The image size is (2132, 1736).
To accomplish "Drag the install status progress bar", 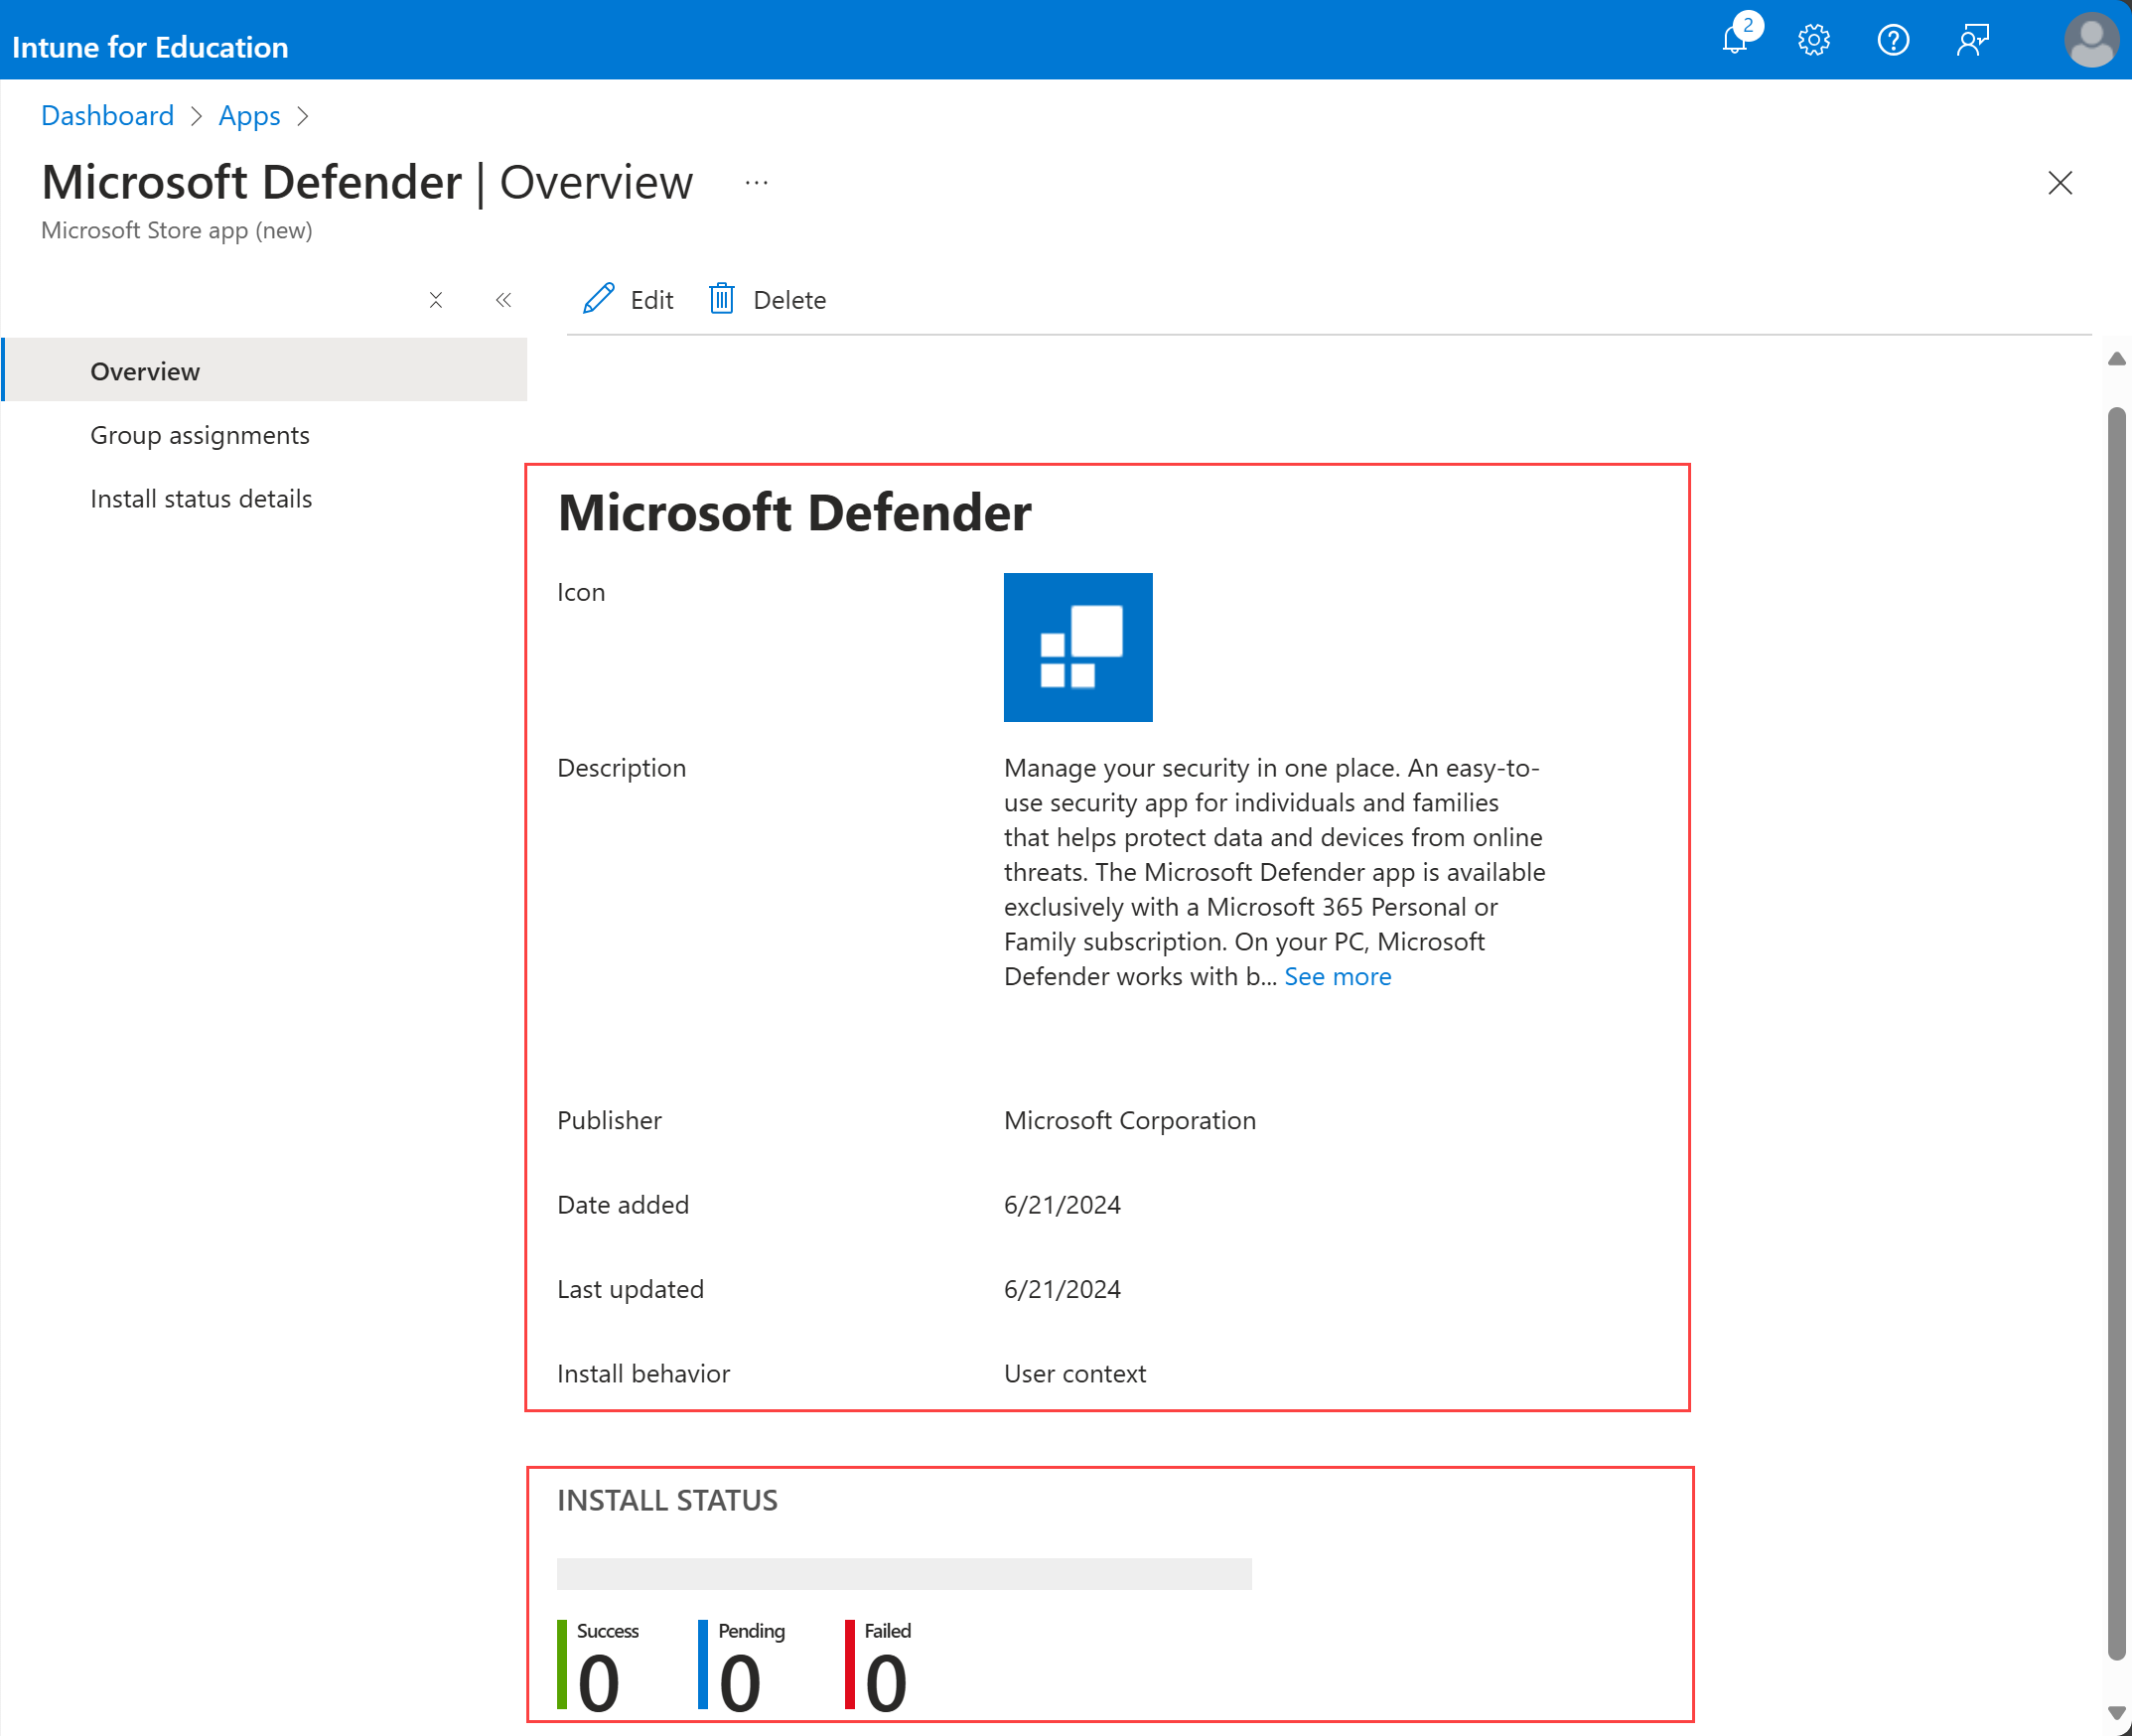I will point(903,1575).
